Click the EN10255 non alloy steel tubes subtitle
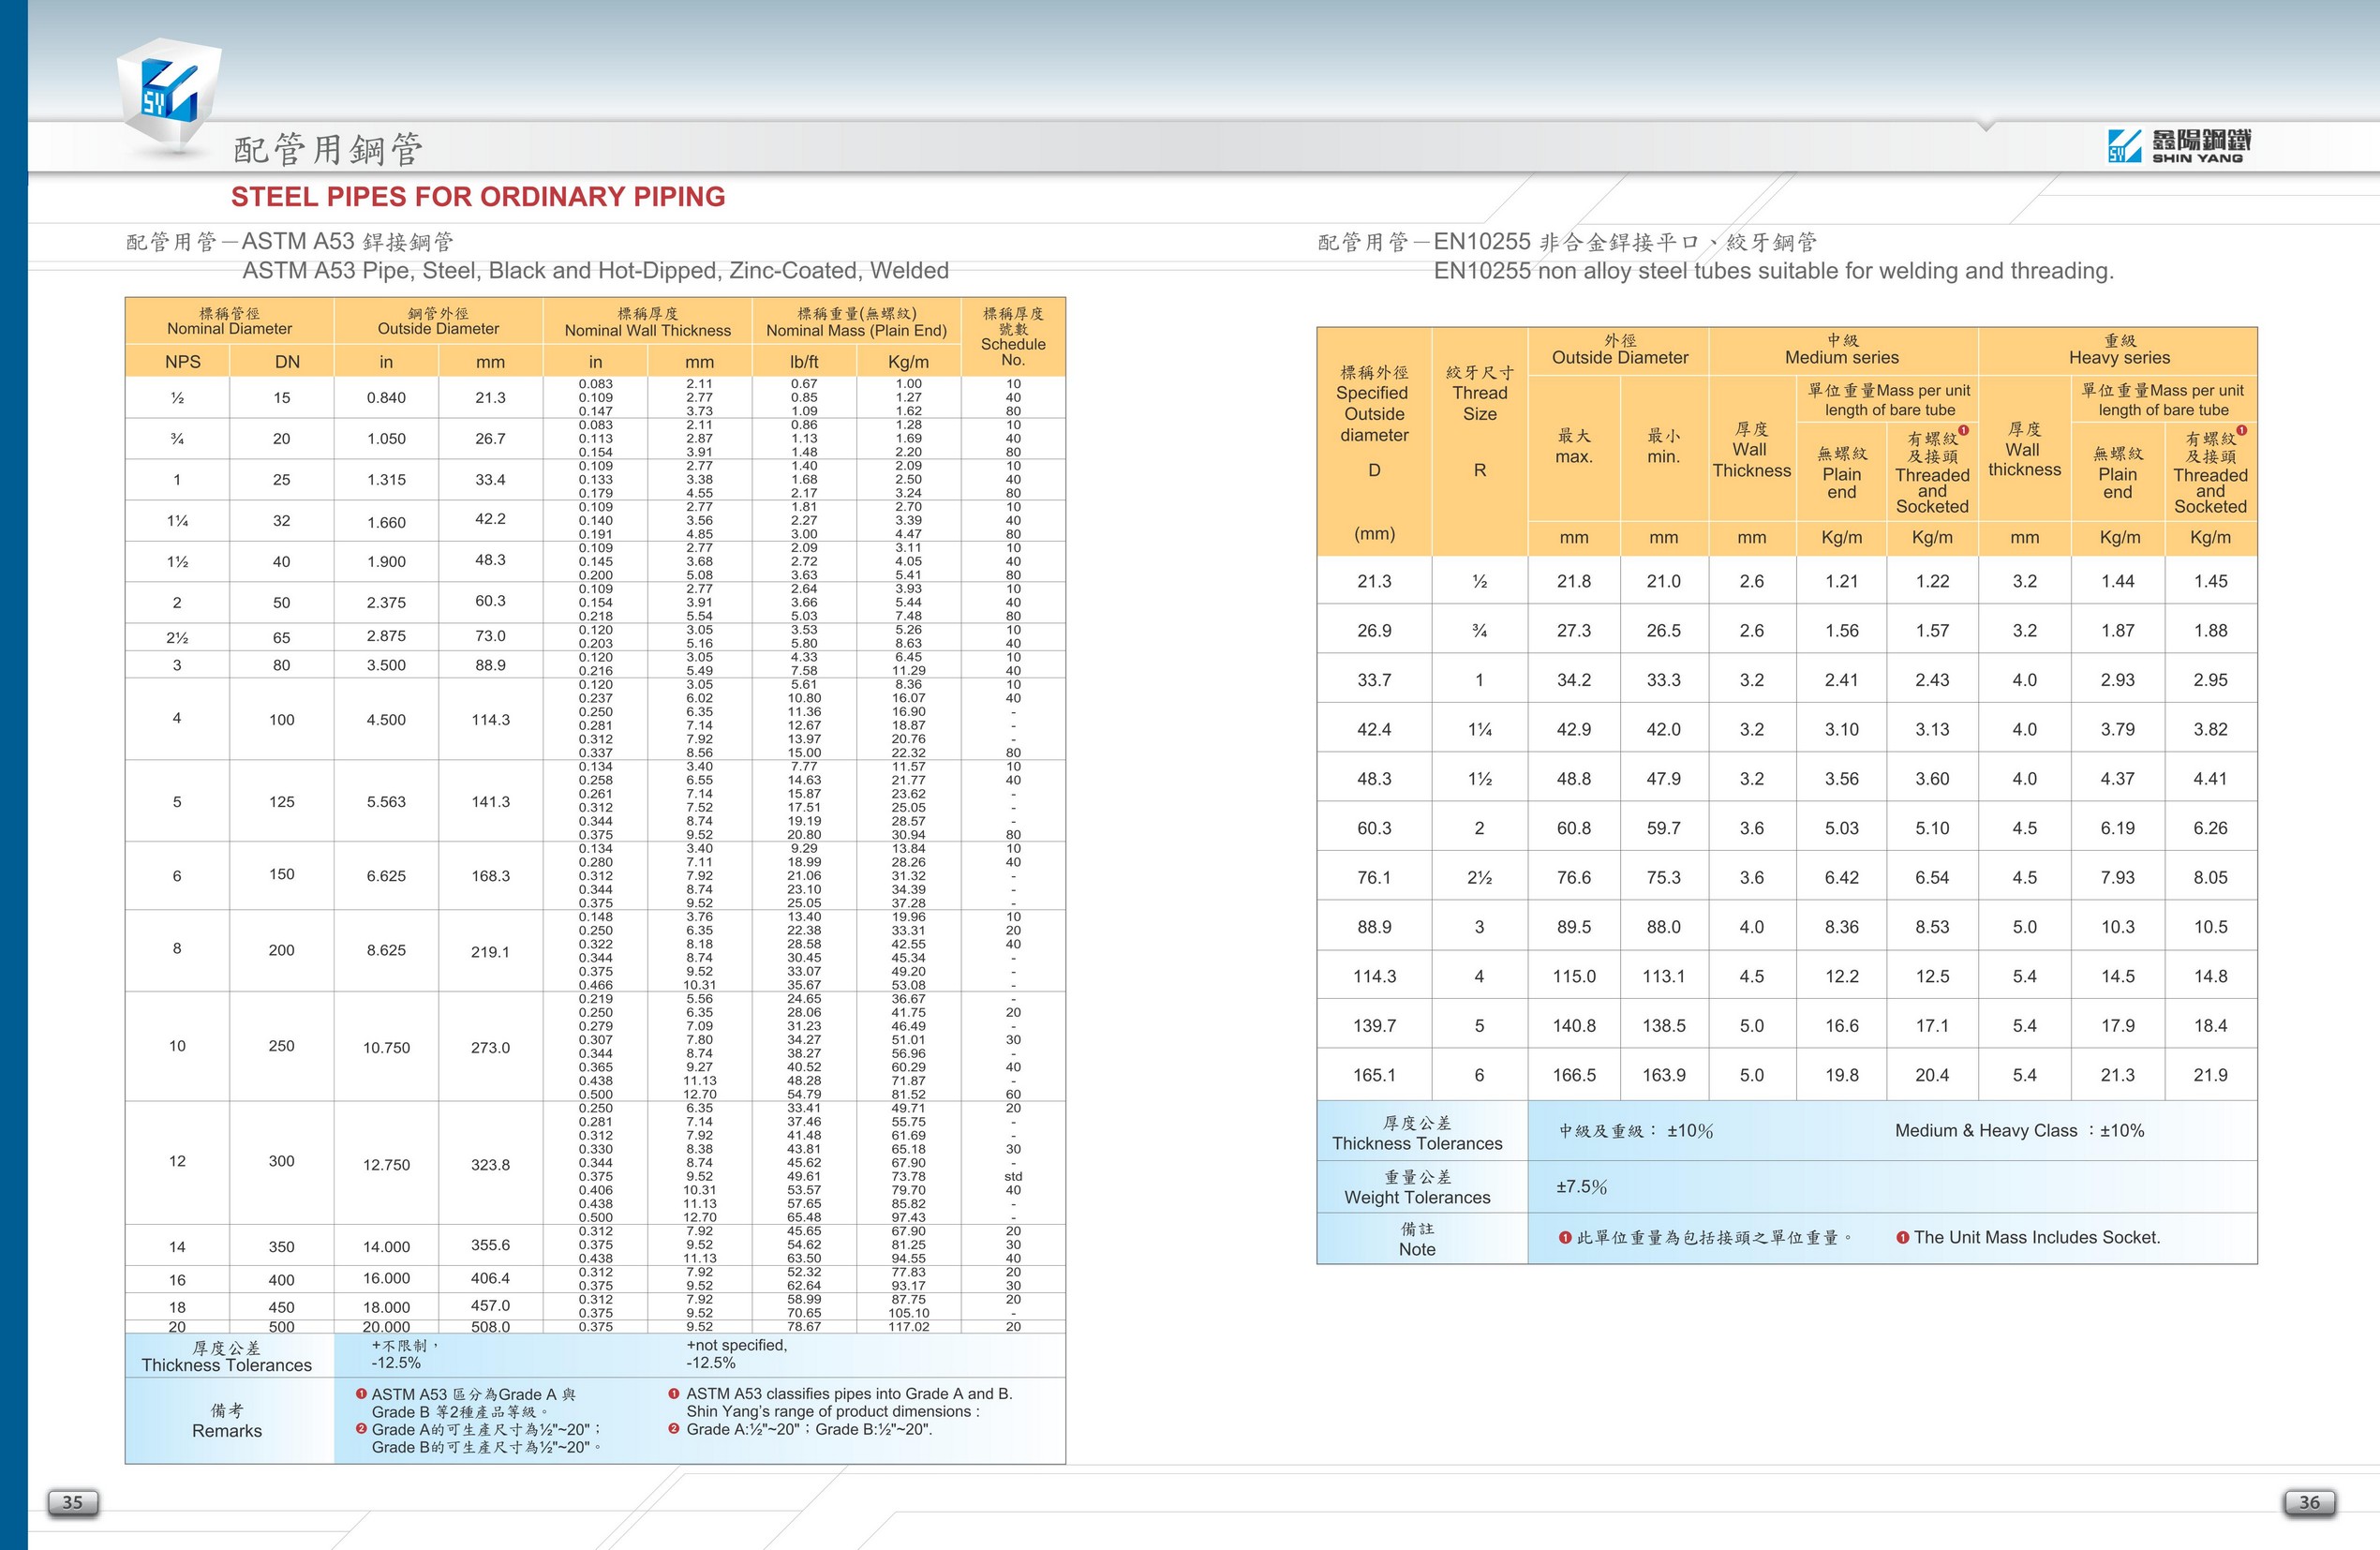Screen dimensions: 2380x1550 [x=1773, y=271]
